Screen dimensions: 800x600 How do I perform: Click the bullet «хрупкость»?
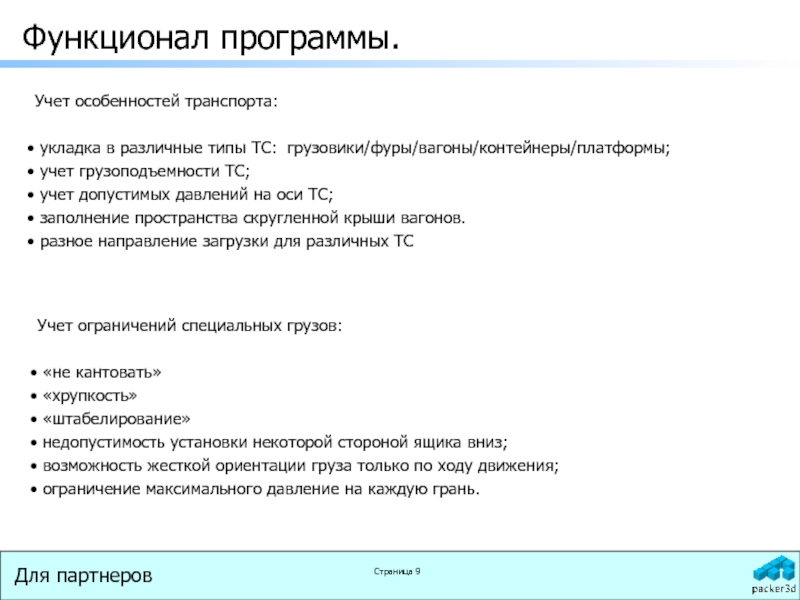[x=84, y=396]
